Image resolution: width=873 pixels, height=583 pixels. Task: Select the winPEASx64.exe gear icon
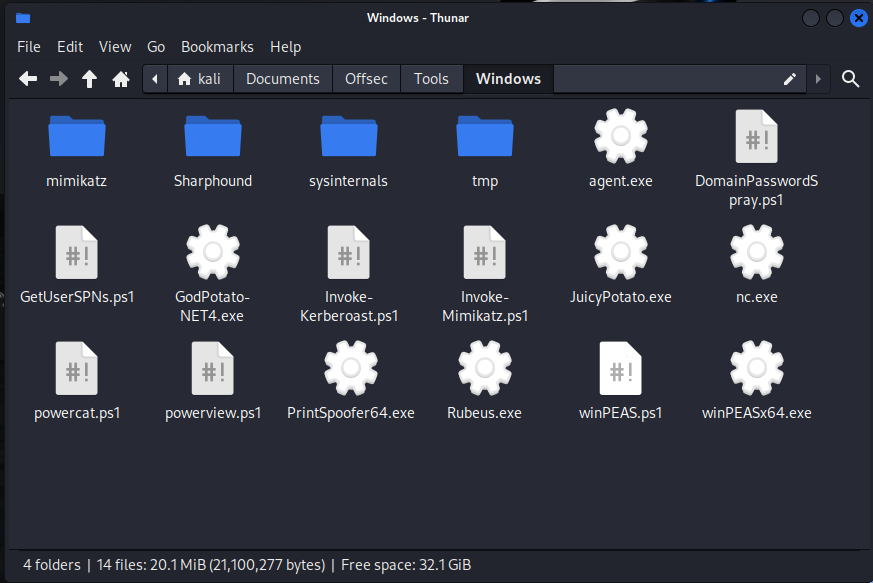[x=757, y=368]
